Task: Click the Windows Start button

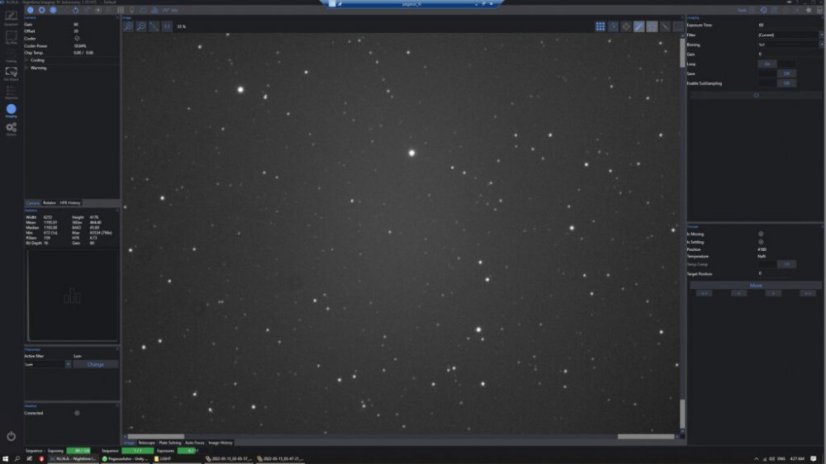Action: pyautogui.click(x=5, y=458)
